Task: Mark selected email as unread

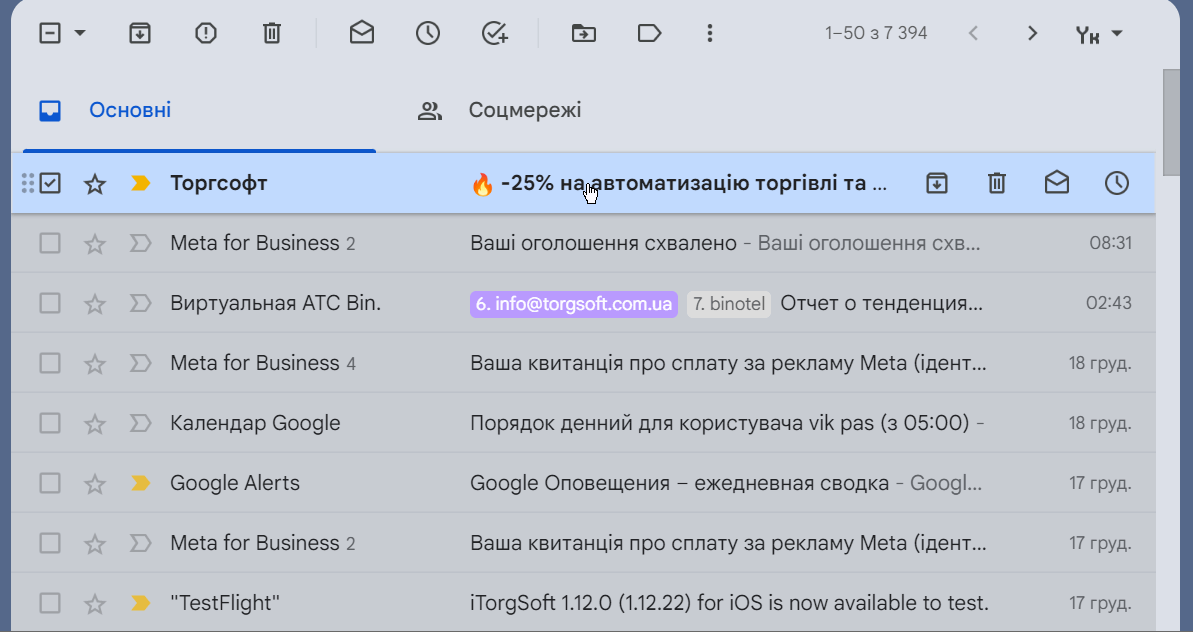Action: coord(361,33)
